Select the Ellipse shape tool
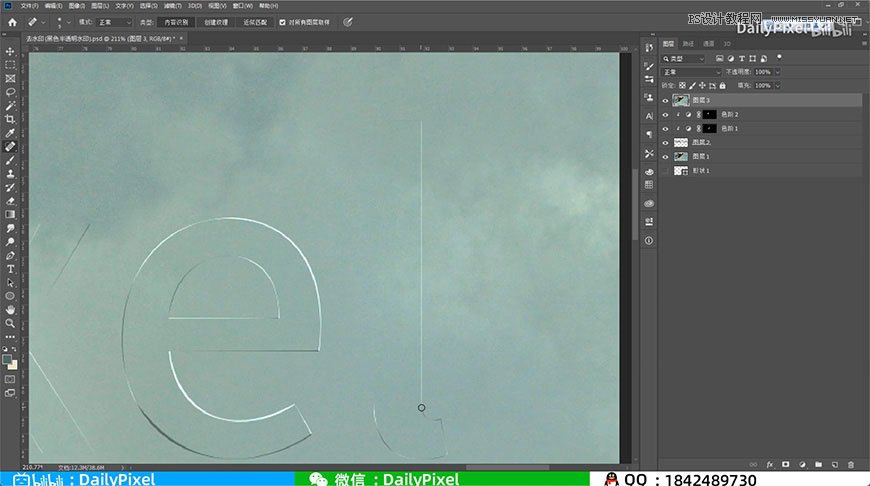The width and height of the screenshot is (870, 486). coord(10,296)
